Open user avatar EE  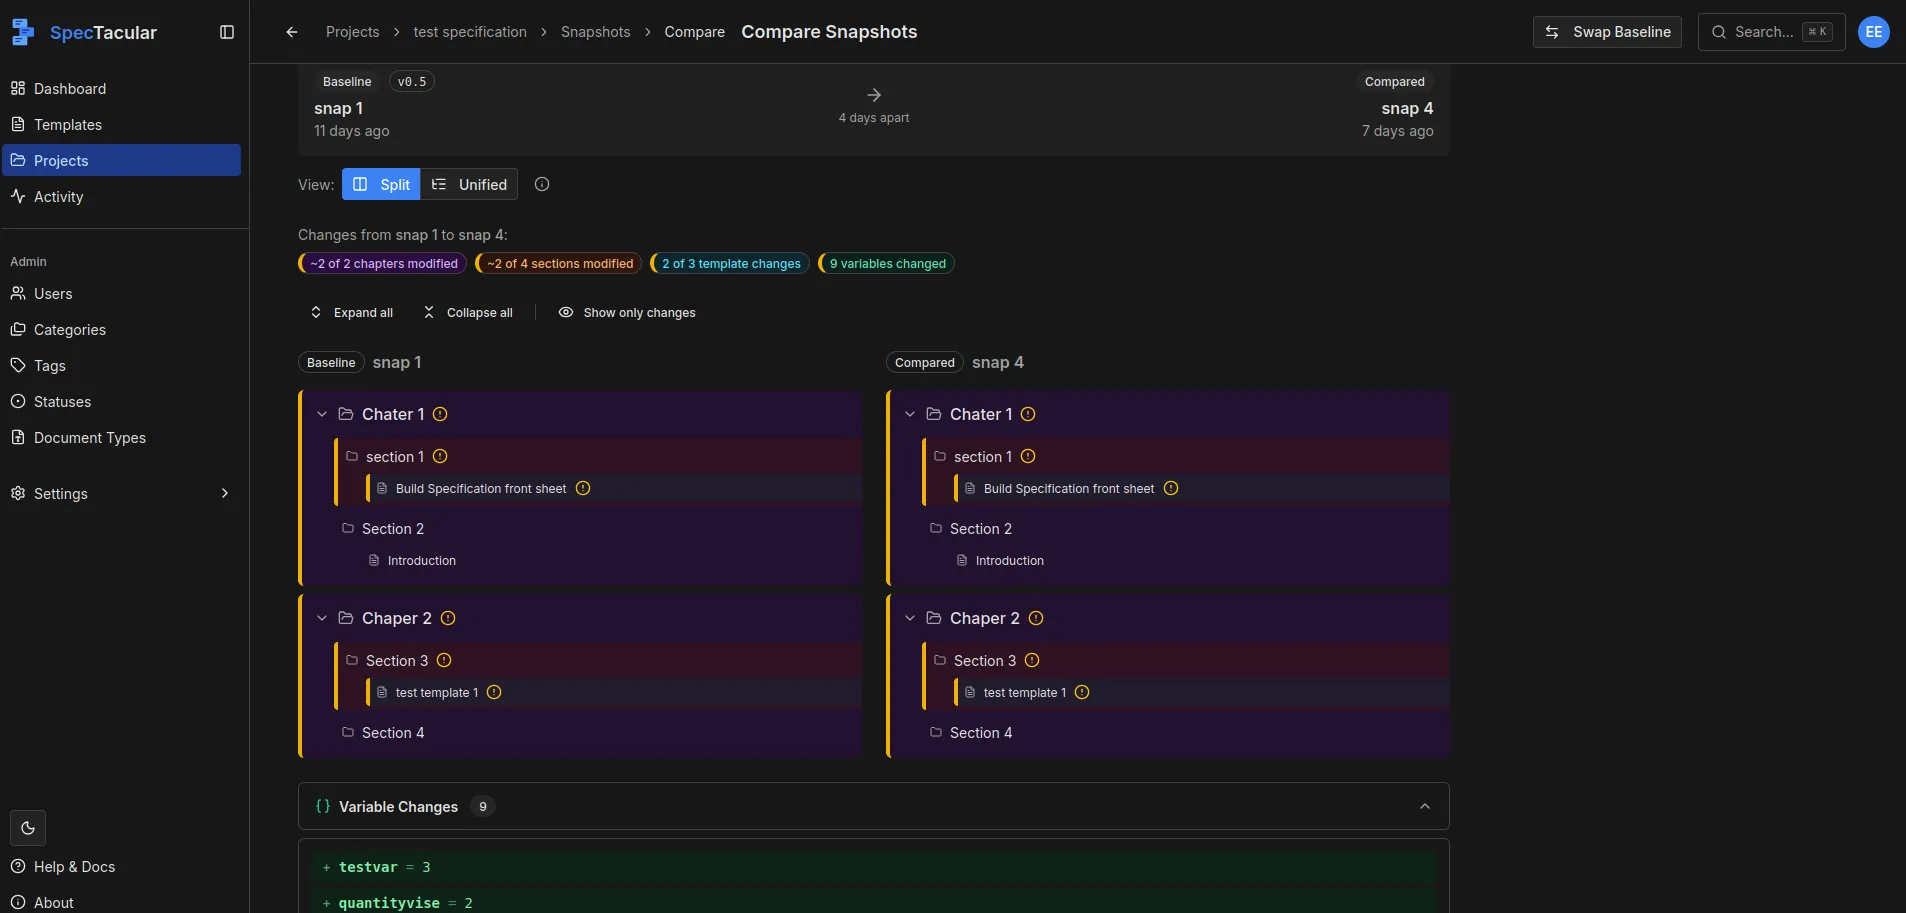pyautogui.click(x=1873, y=32)
